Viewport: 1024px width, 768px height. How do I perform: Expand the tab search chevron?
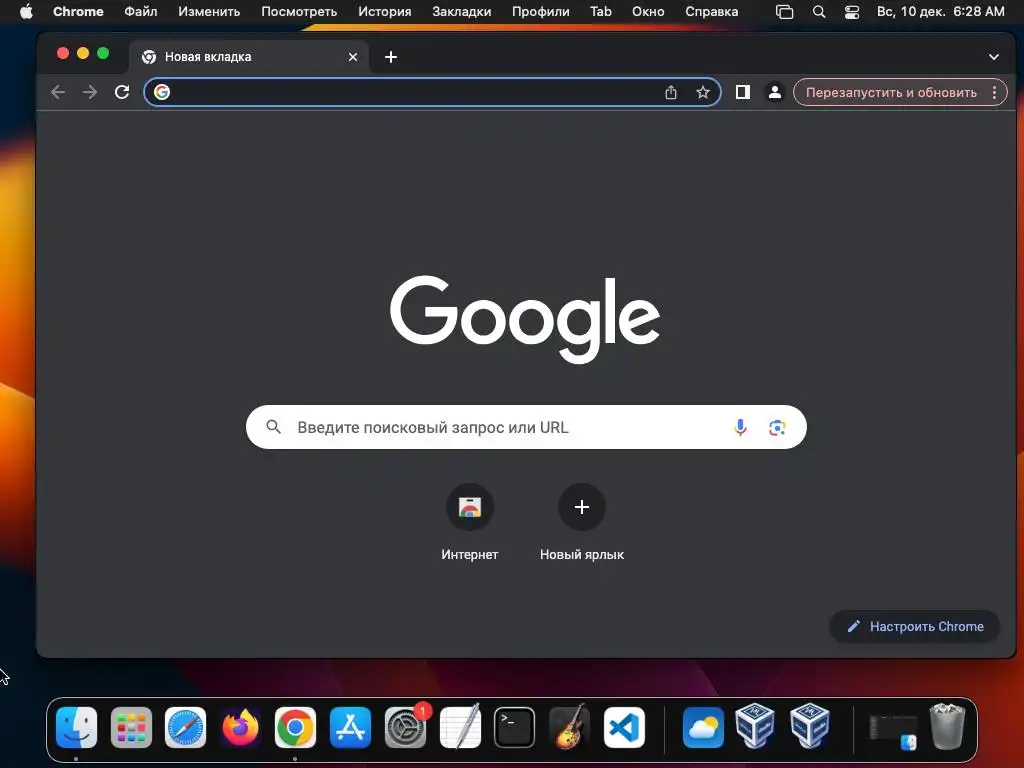[x=993, y=57]
